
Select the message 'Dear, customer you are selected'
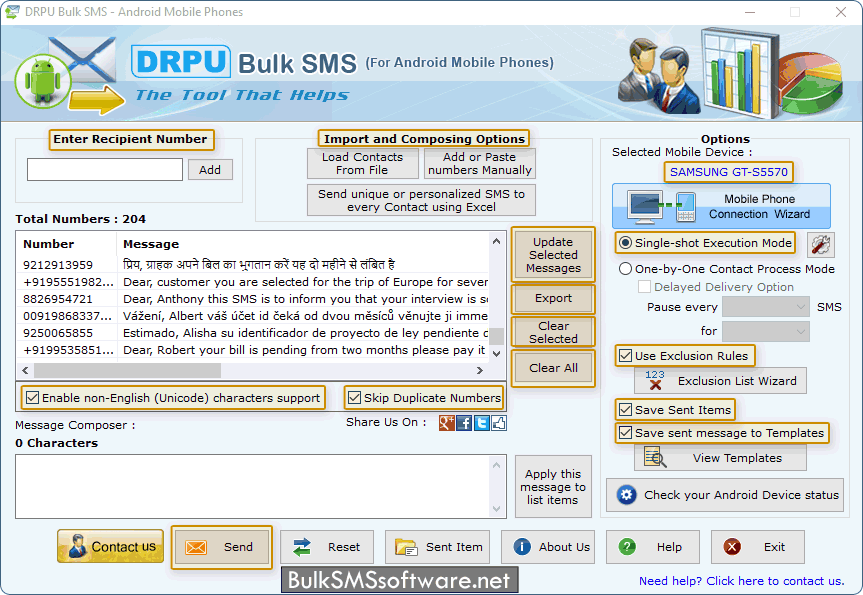click(x=305, y=282)
